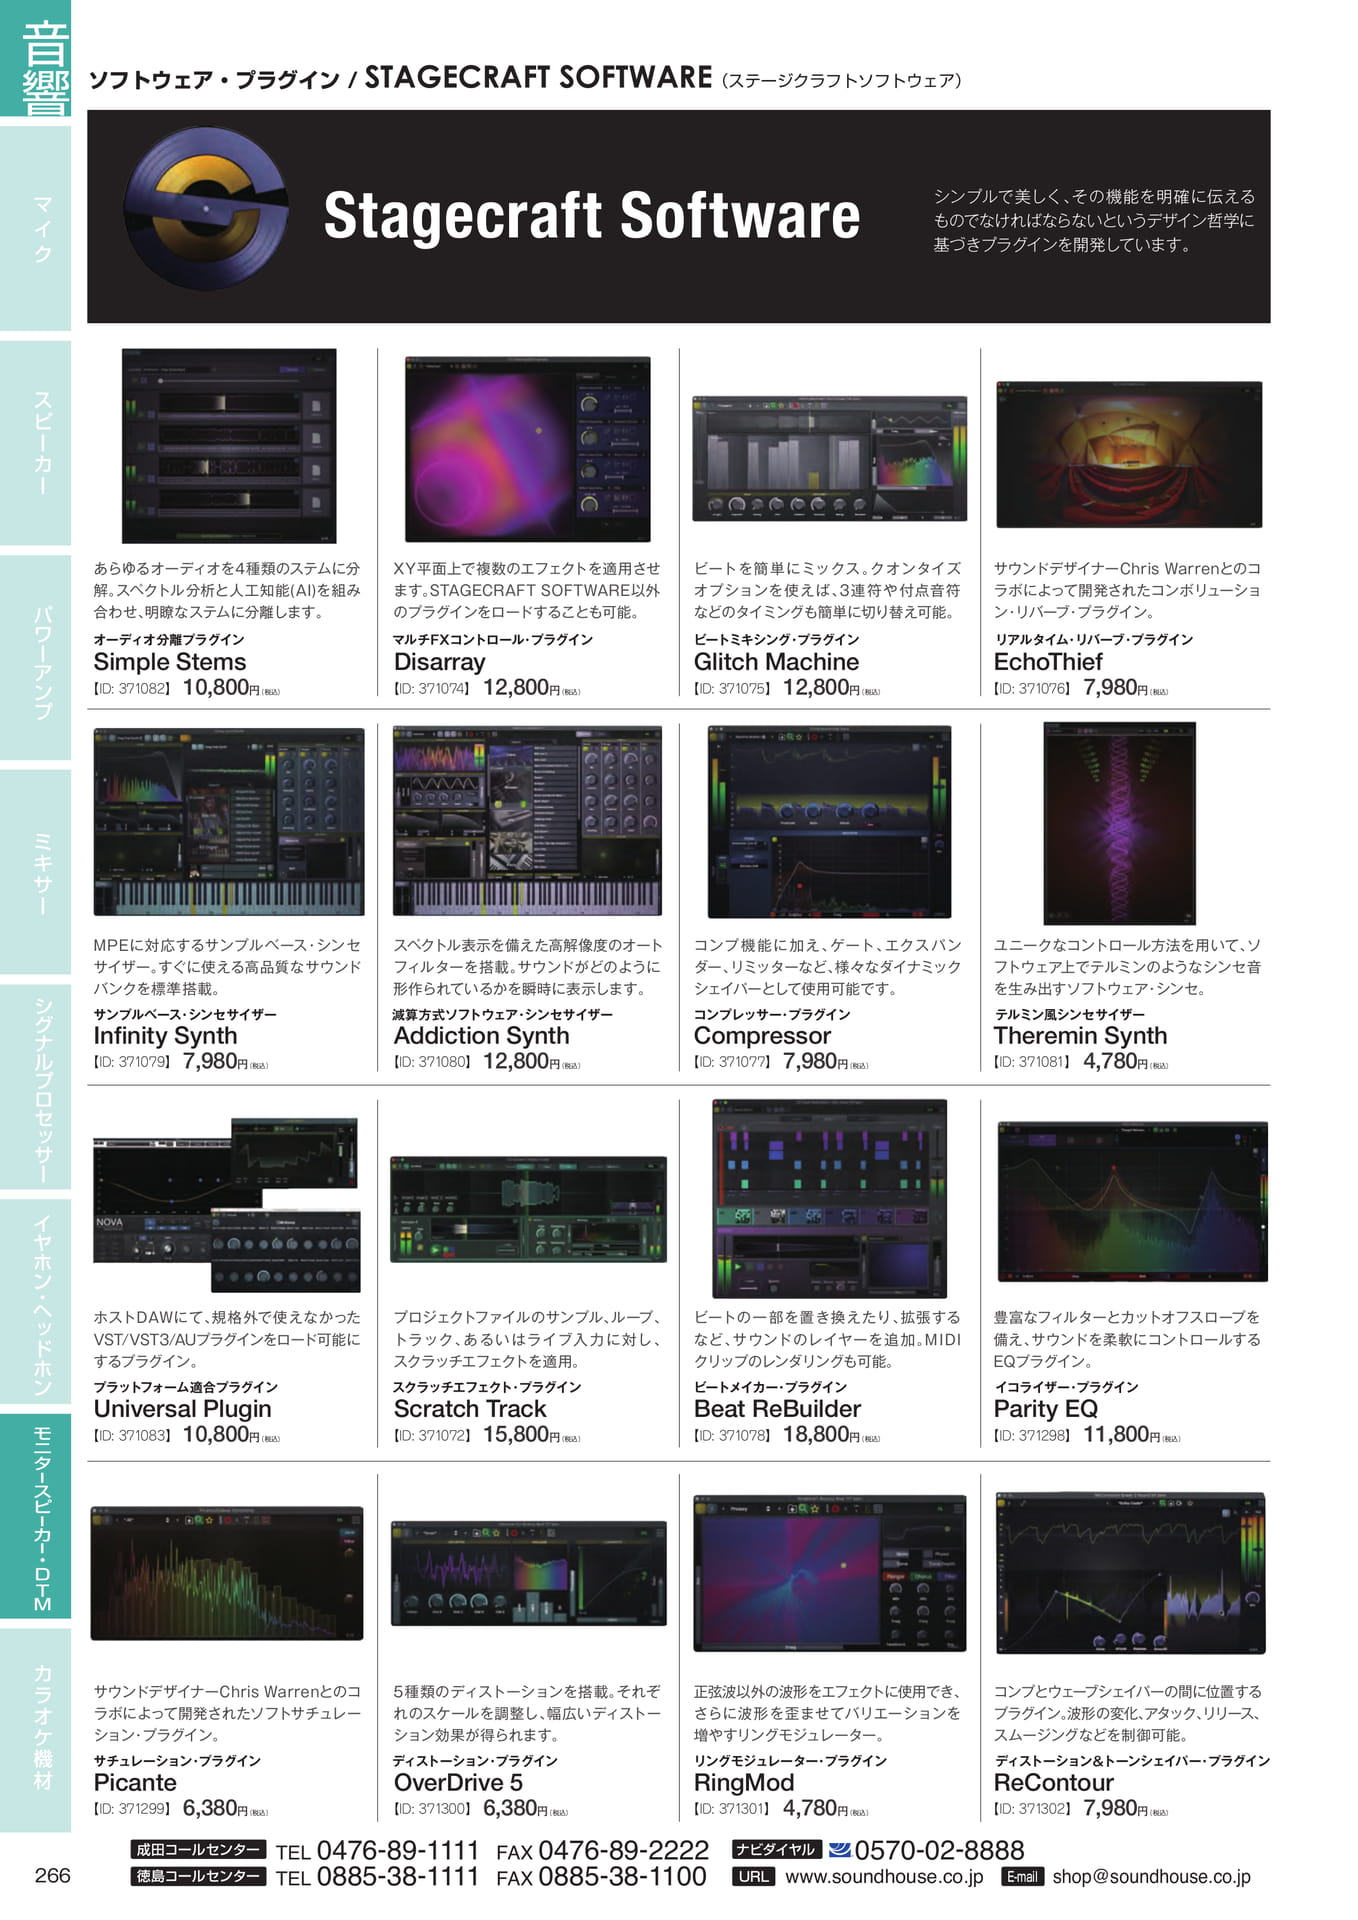Open the Universal Plugin product name
The image size is (1358, 1920).
tap(183, 1409)
